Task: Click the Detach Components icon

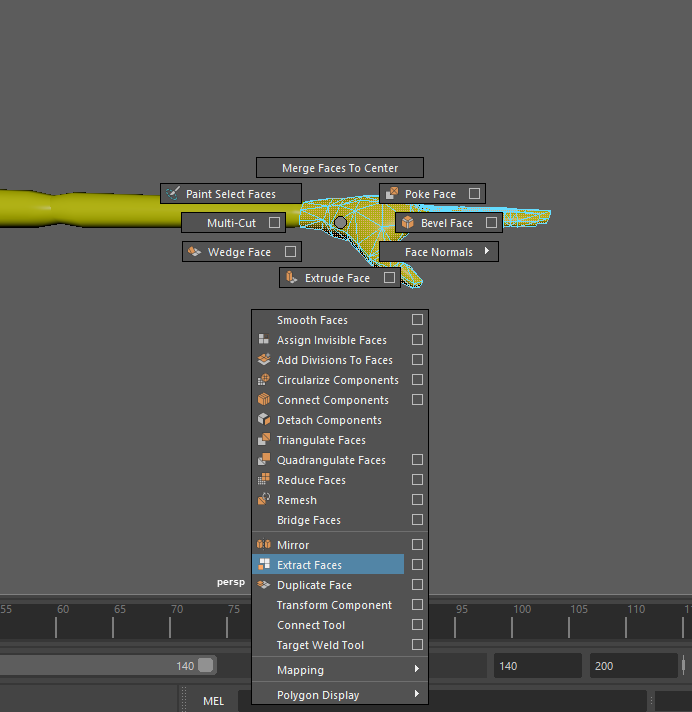Action: [x=264, y=419]
